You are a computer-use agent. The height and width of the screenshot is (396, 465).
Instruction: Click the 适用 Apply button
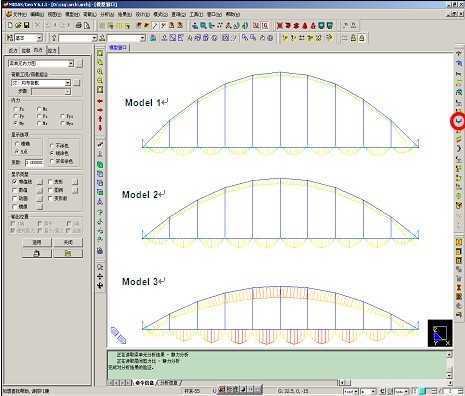(37, 242)
